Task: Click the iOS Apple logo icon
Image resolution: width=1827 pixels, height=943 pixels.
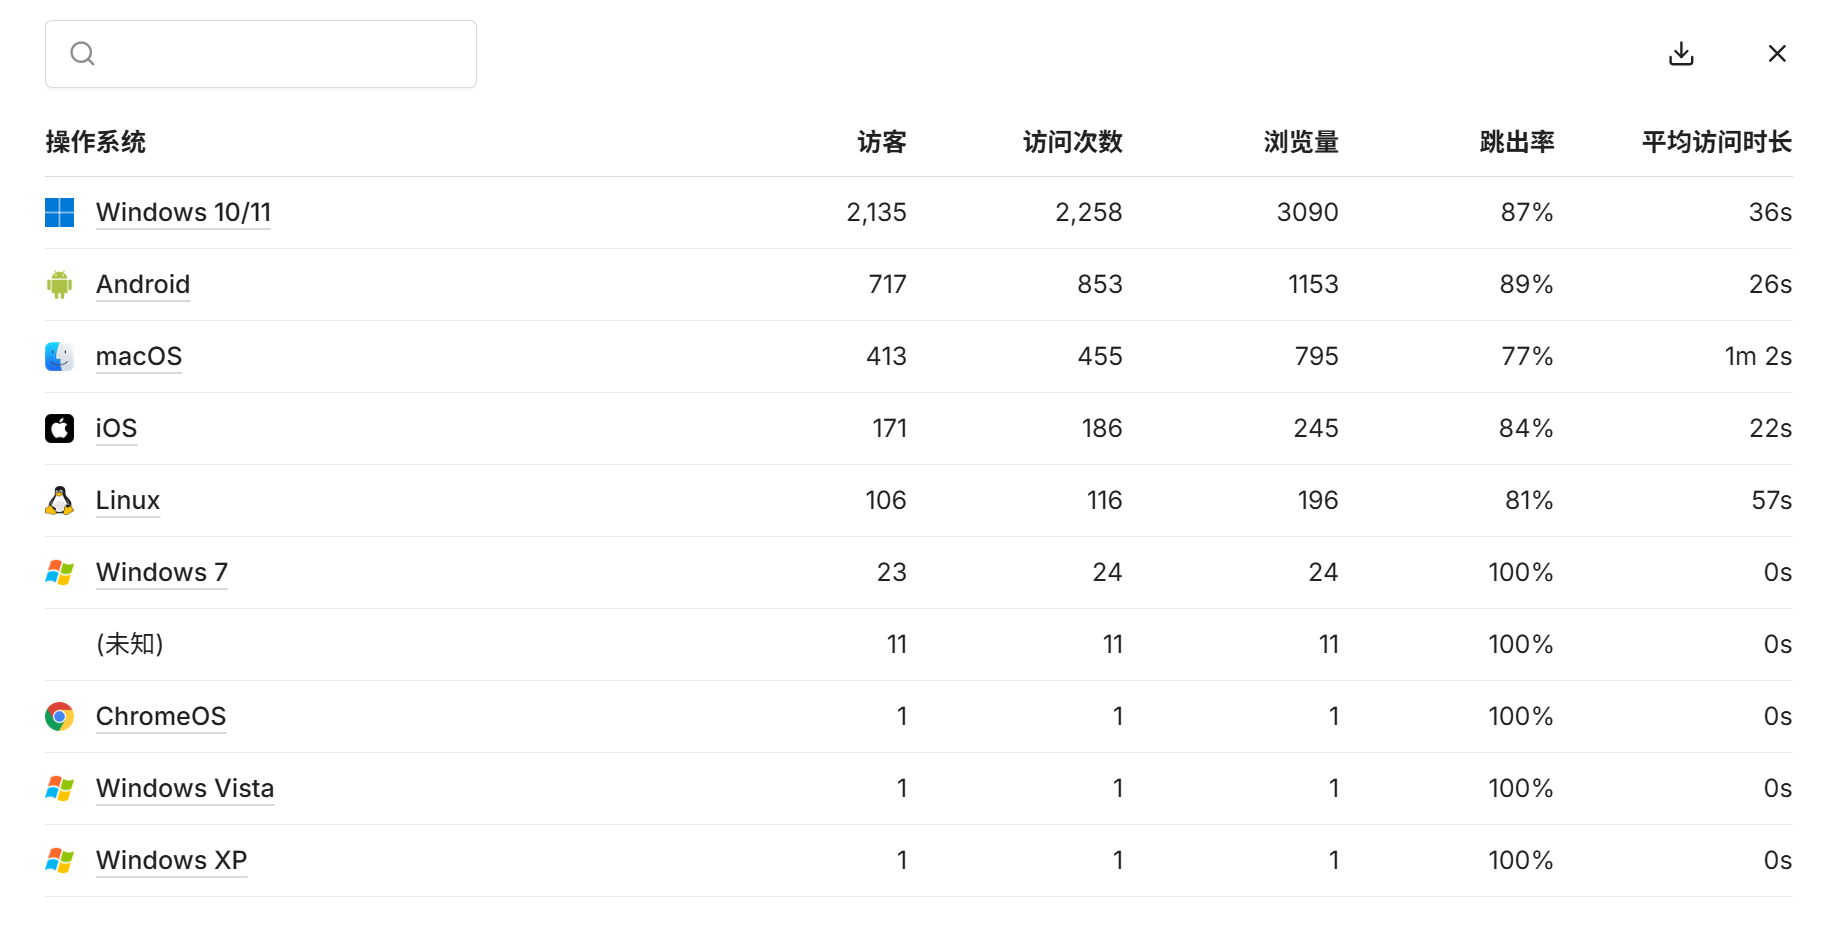Action: [60, 428]
